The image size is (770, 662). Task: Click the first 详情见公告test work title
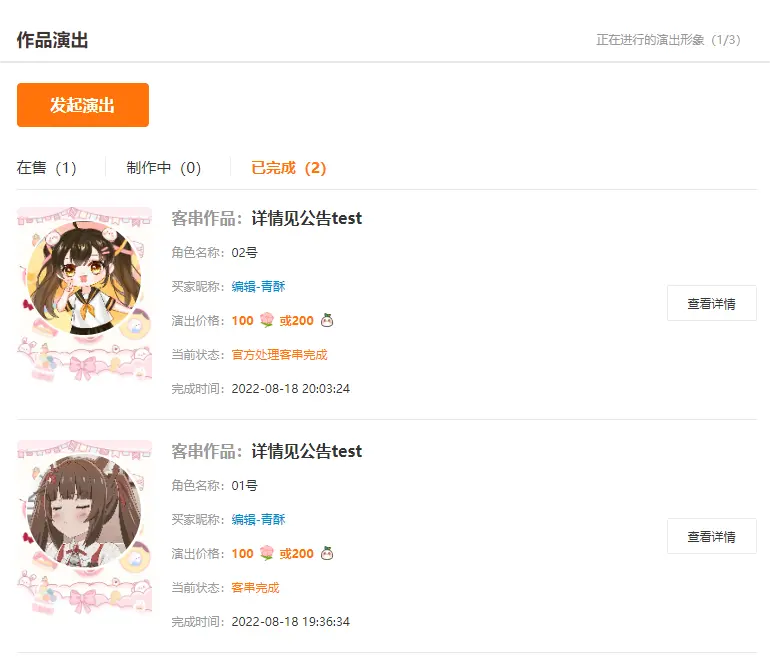pos(307,218)
